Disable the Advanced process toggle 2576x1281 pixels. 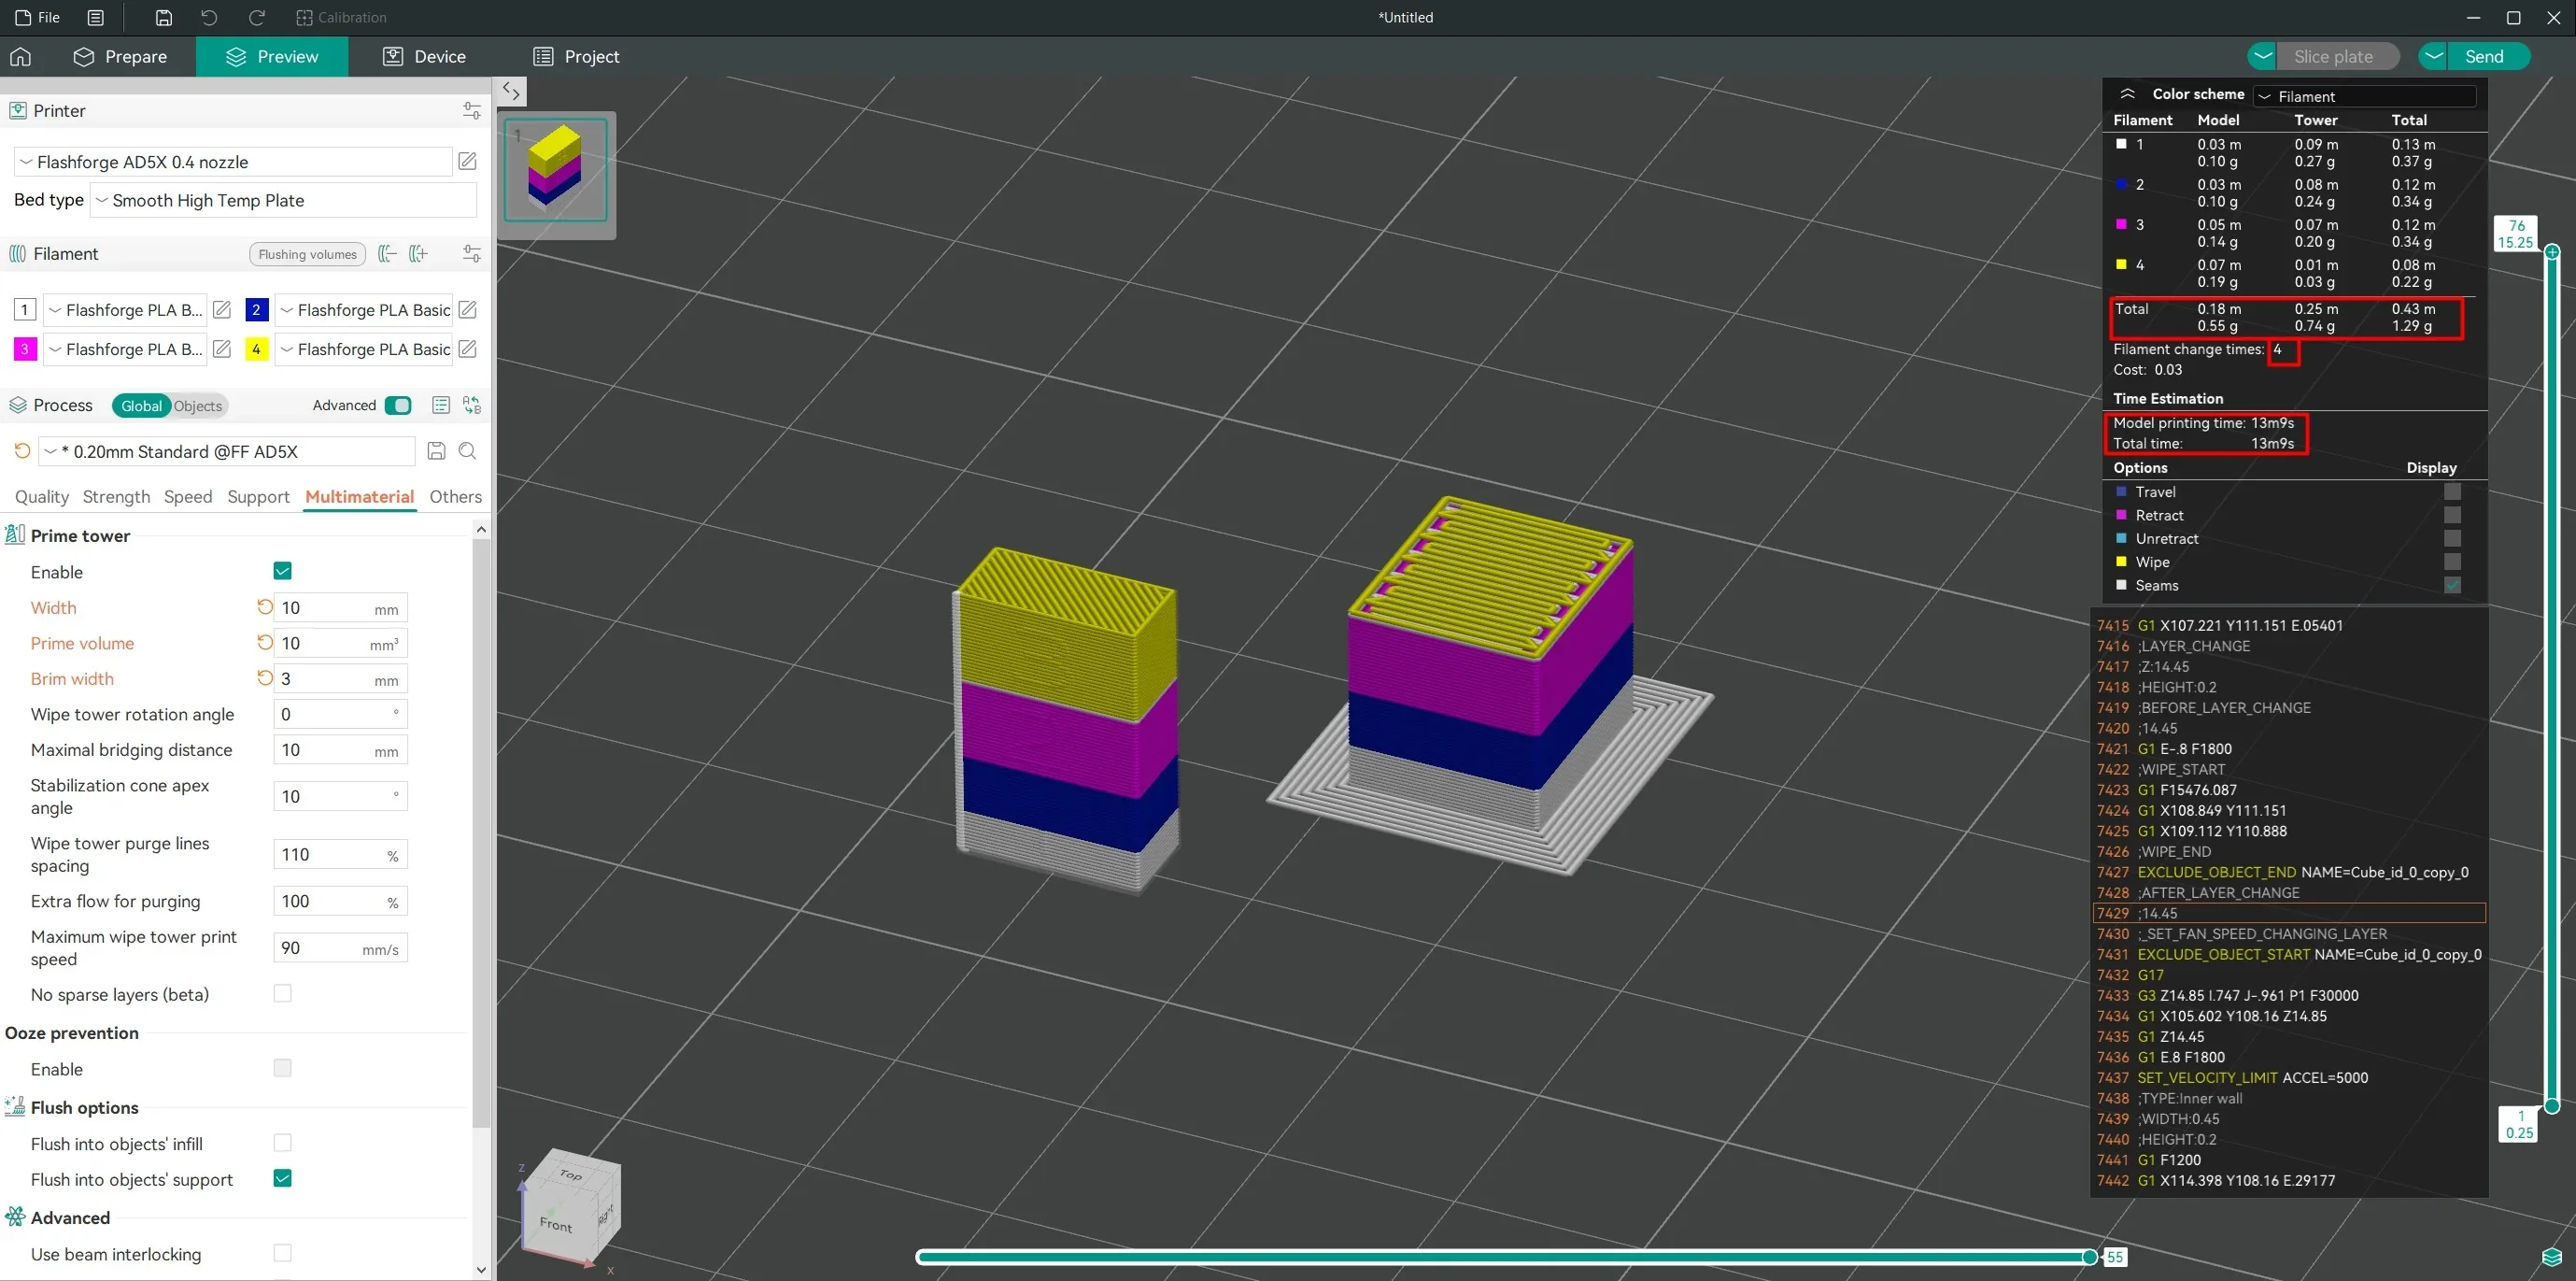pyautogui.click(x=398, y=405)
